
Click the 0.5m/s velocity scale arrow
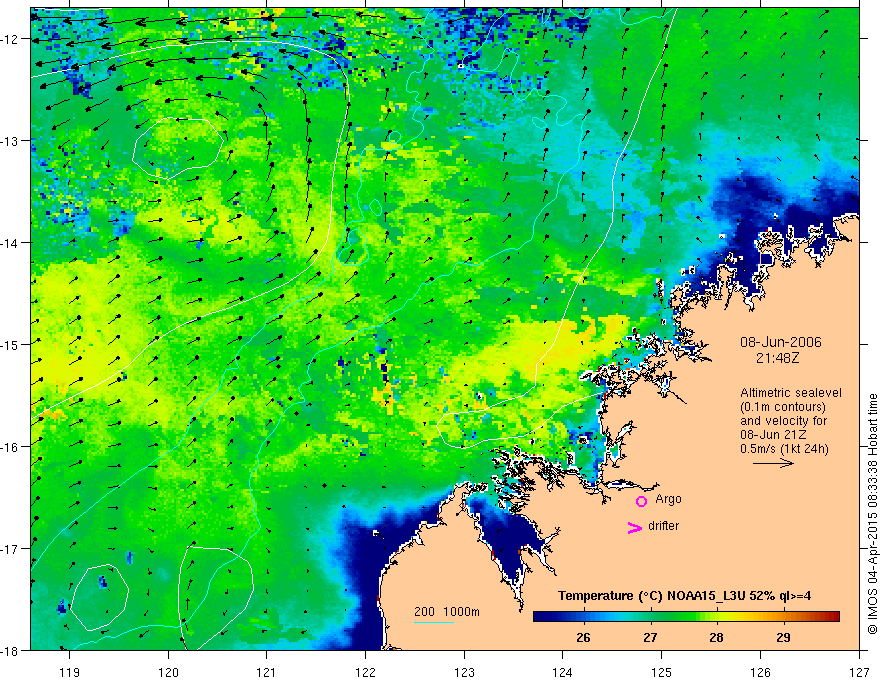[773, 463]
